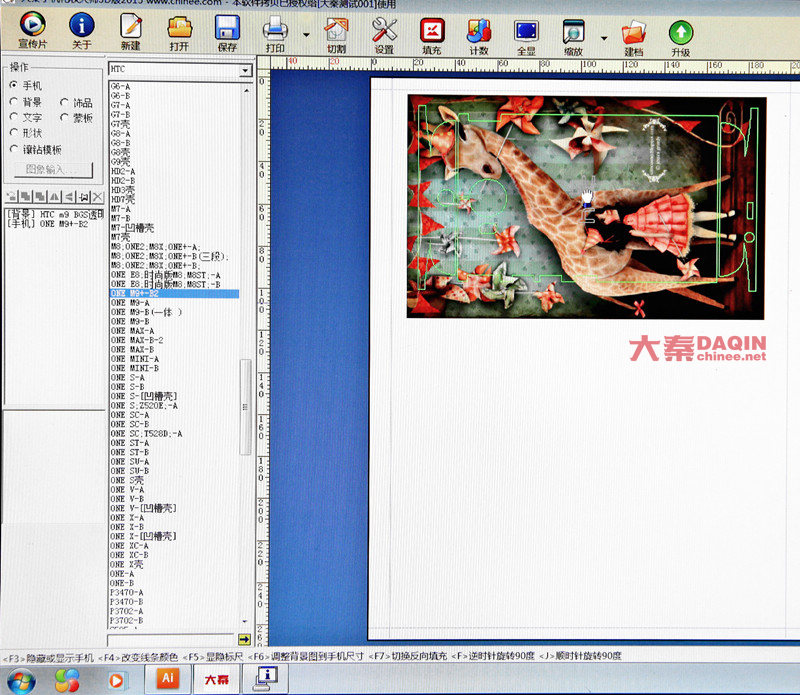Select model HD2-A in list

[123, 171]
